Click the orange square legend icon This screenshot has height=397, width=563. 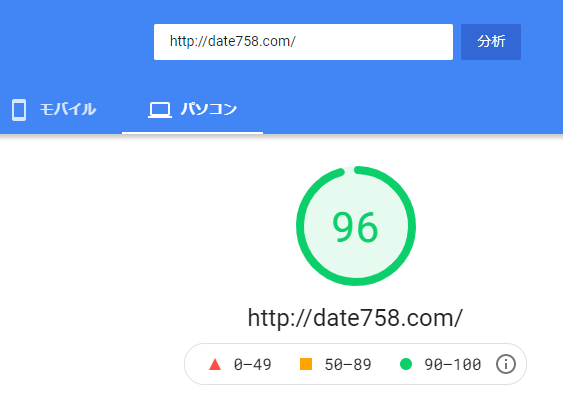click(x=306, y=364)
